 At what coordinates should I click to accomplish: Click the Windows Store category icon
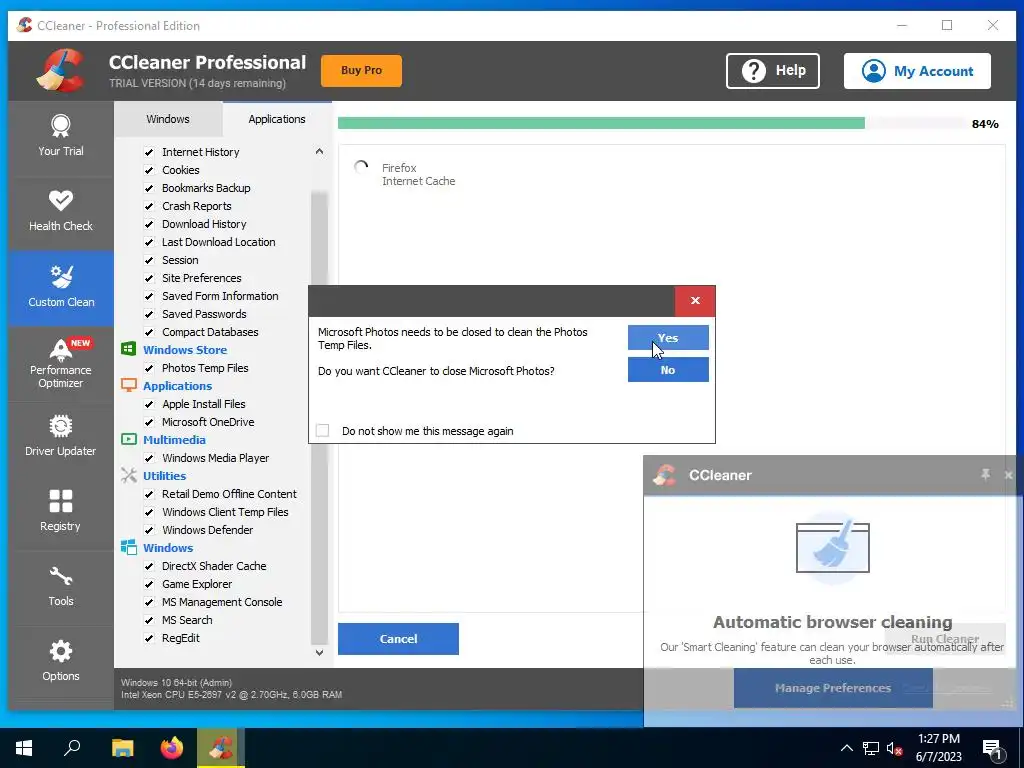tap(129, 349)
